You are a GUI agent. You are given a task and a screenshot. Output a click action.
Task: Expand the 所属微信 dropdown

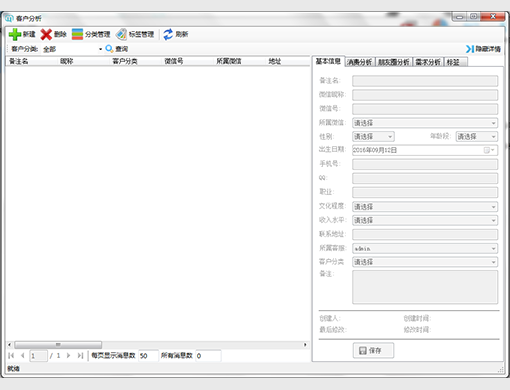[x=493, y=123]
